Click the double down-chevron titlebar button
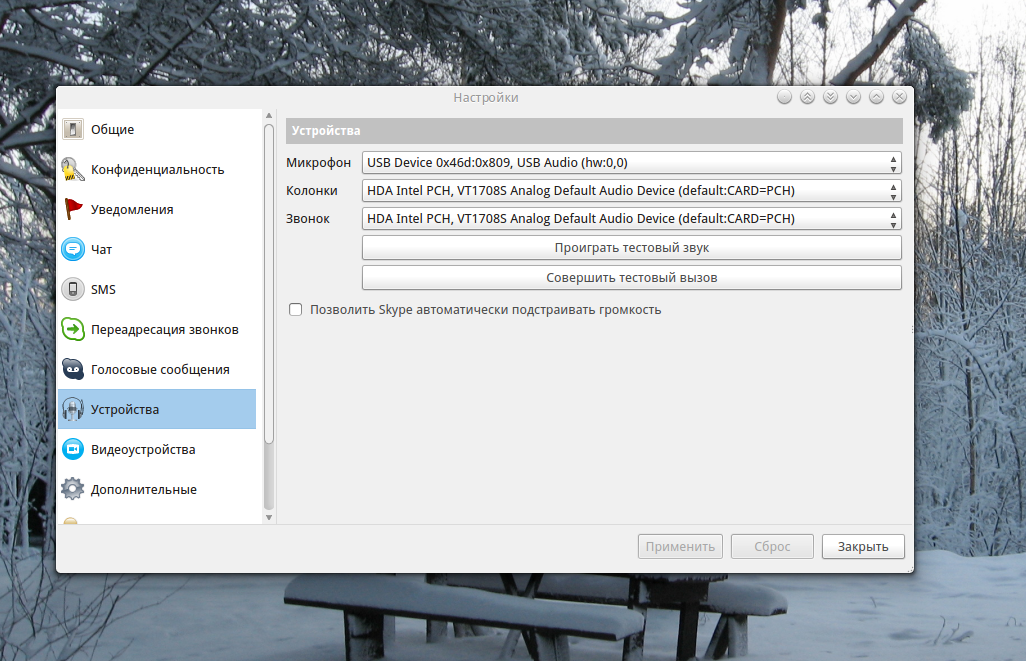 830,97
